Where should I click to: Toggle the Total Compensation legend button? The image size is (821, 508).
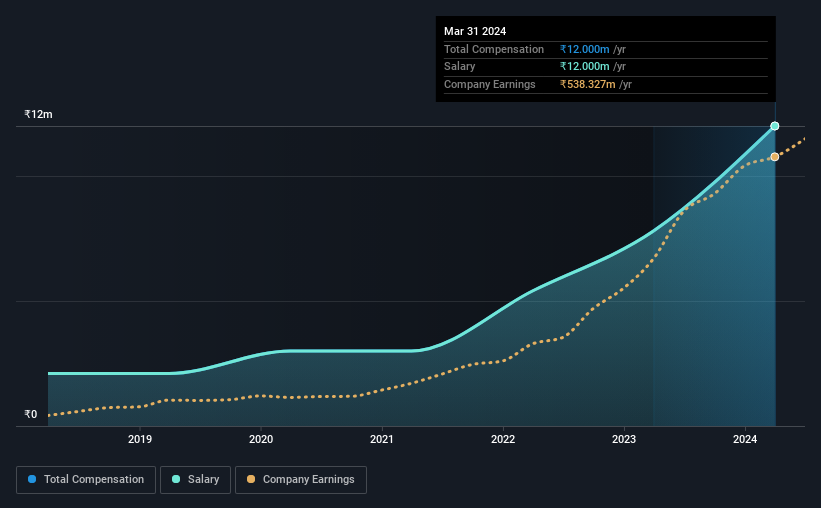[x=86, y=480]
